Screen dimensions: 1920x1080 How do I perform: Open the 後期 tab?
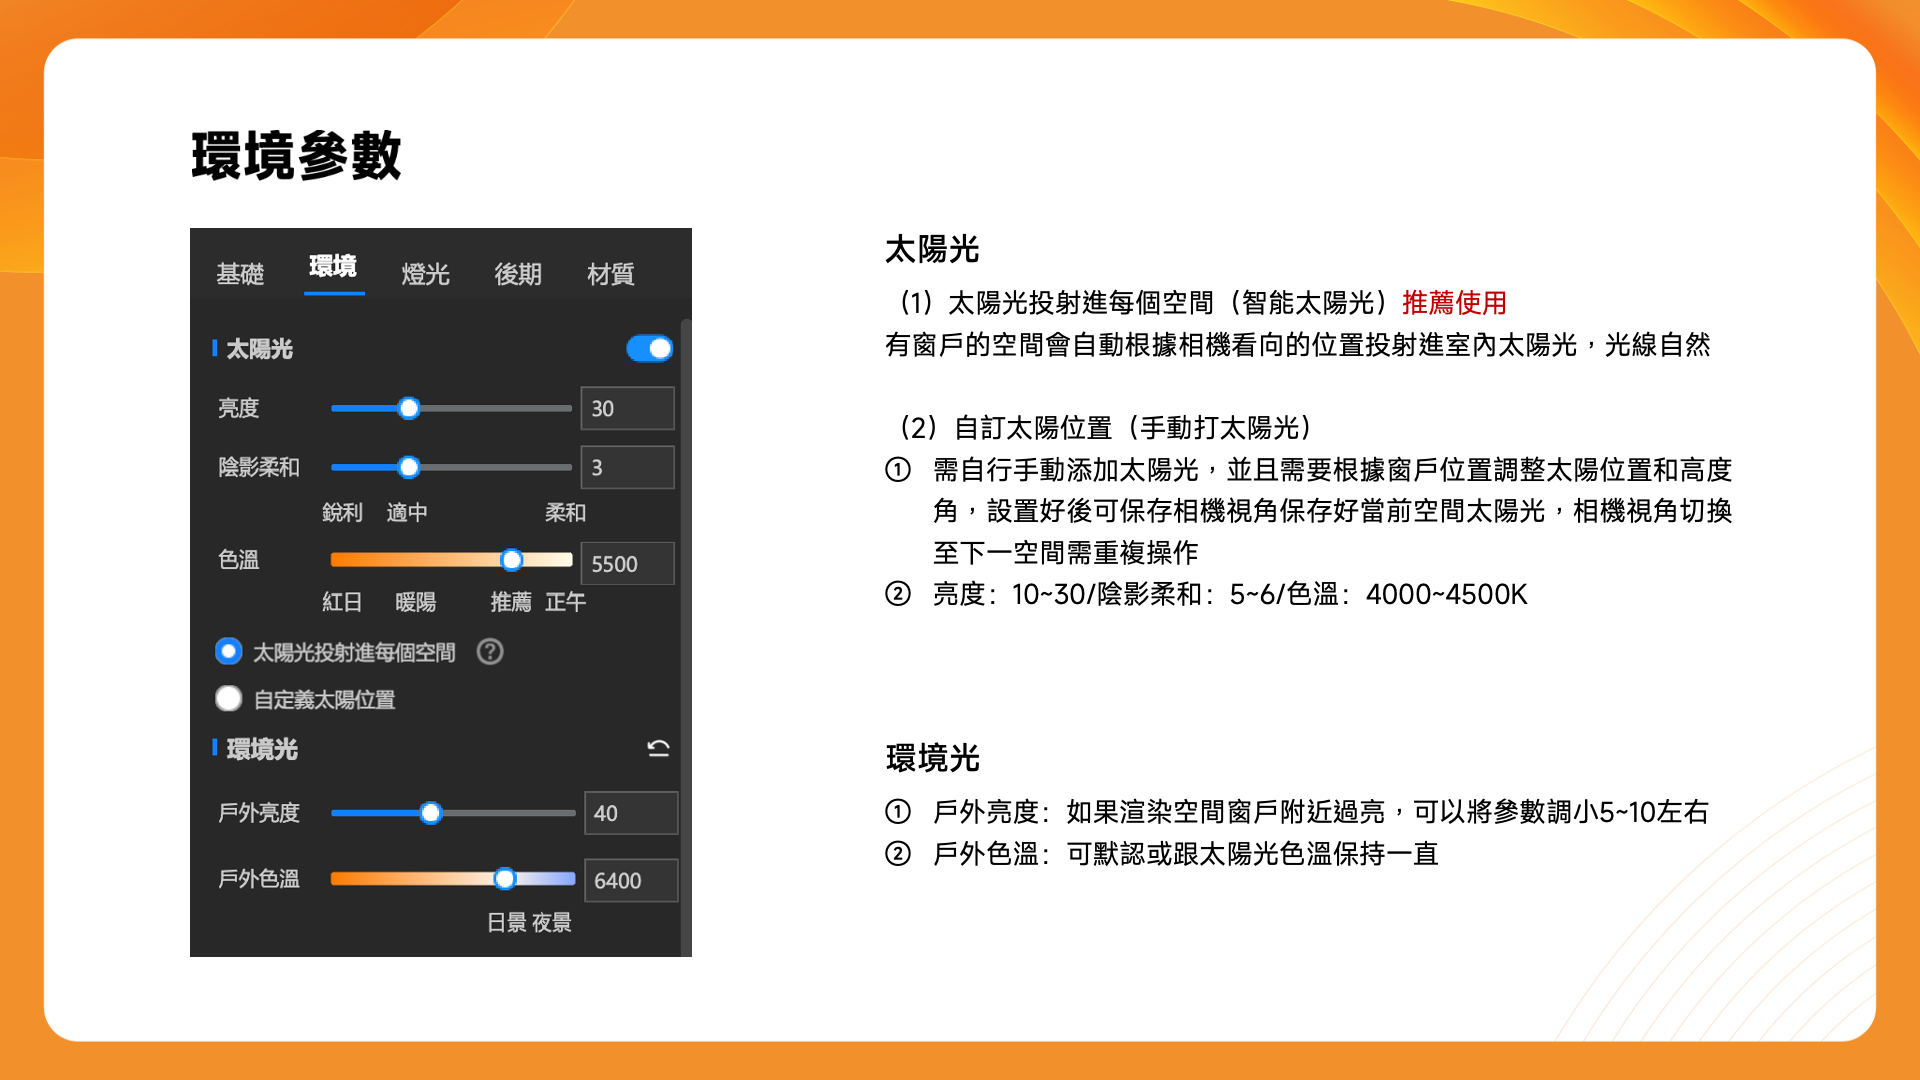[518, 274]
